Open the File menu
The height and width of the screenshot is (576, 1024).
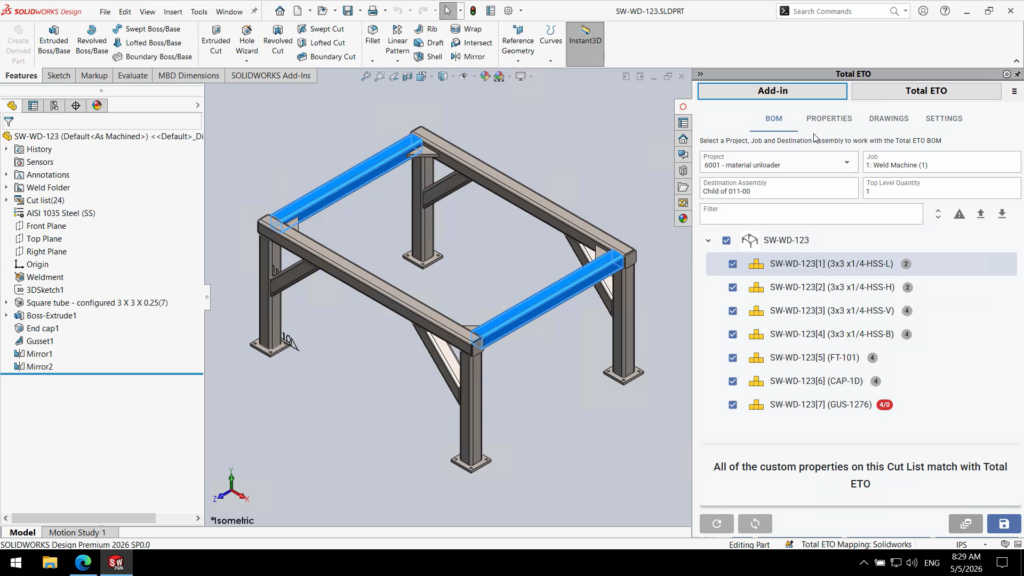coord(104,11)
